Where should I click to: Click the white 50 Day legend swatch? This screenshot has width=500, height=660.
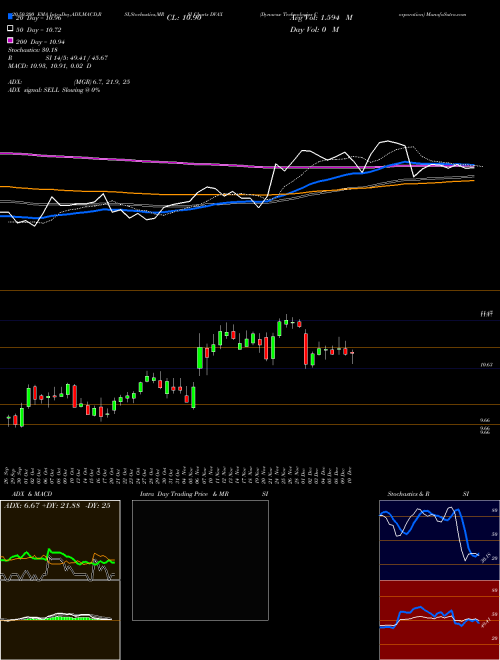coord(10,29)
